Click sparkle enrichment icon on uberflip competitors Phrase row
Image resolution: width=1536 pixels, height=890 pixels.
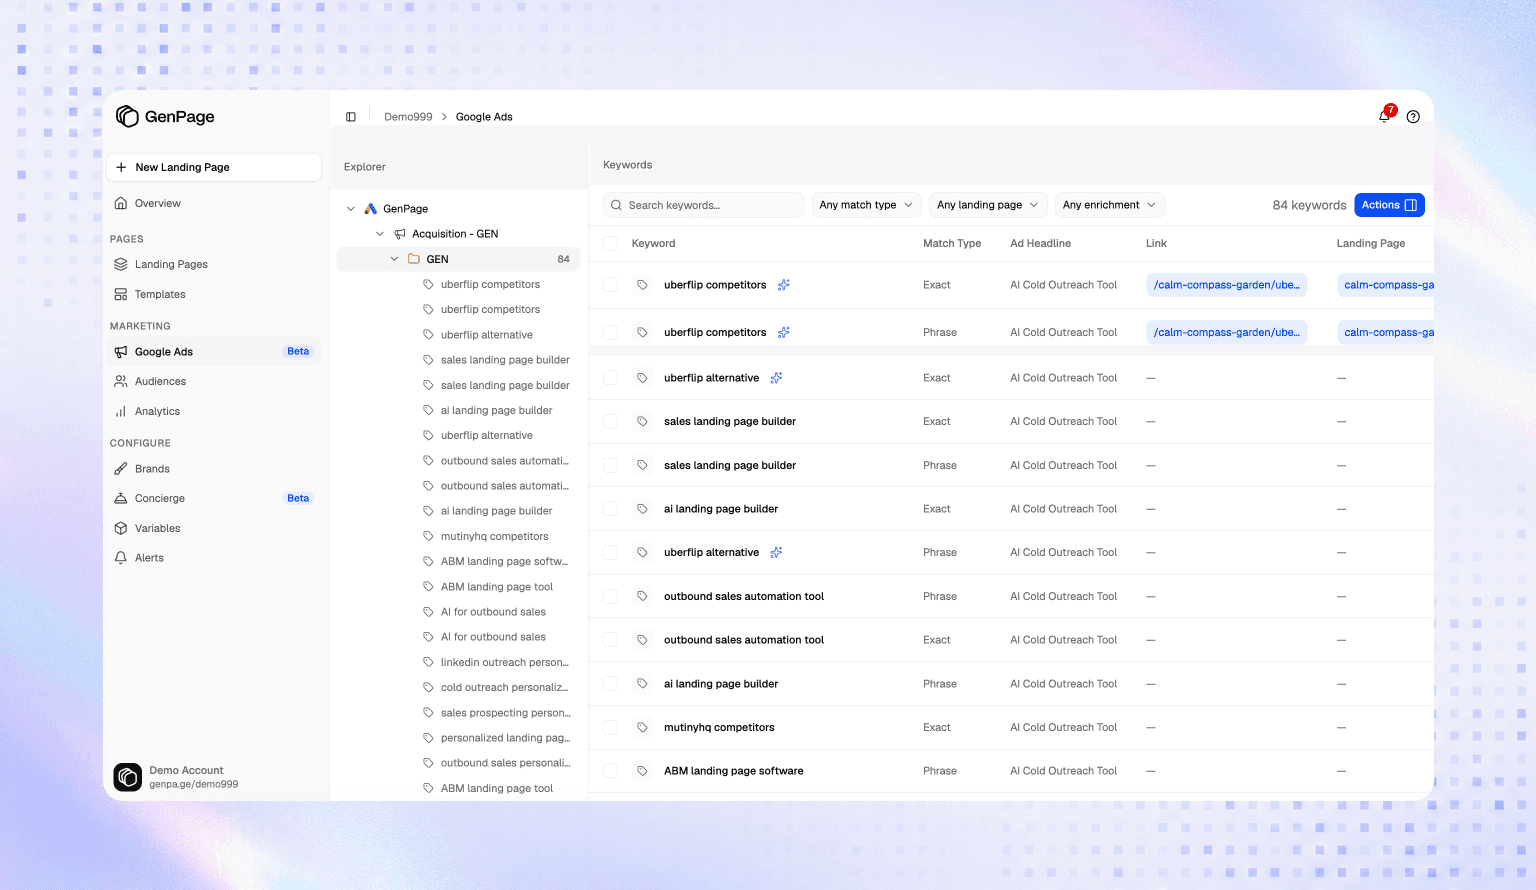[x=784, y=332]
